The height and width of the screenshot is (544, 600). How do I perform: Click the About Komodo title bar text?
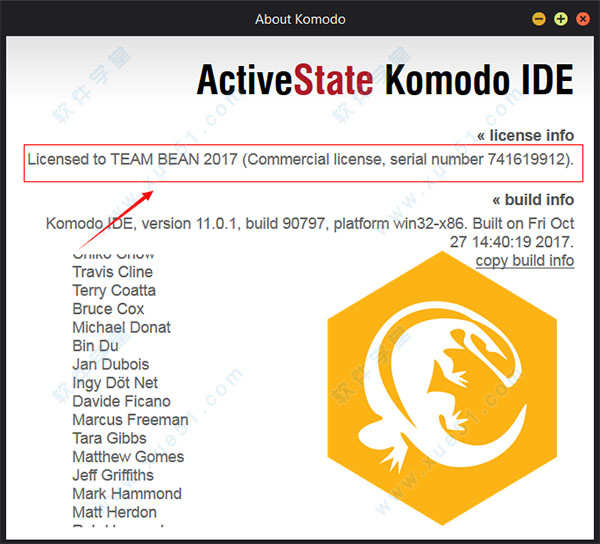(x=300, y=18)
